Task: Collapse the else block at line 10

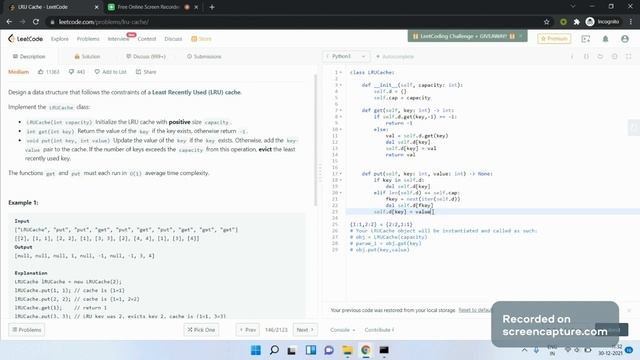Action: (341, 129)
